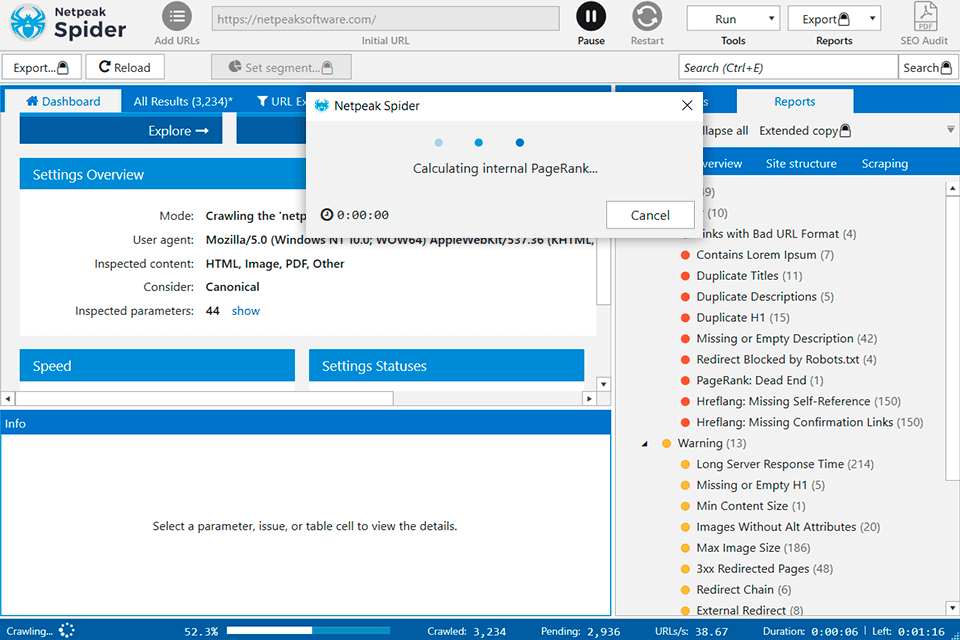
Task: Click the Speed panel header
Action: point(157,366)
